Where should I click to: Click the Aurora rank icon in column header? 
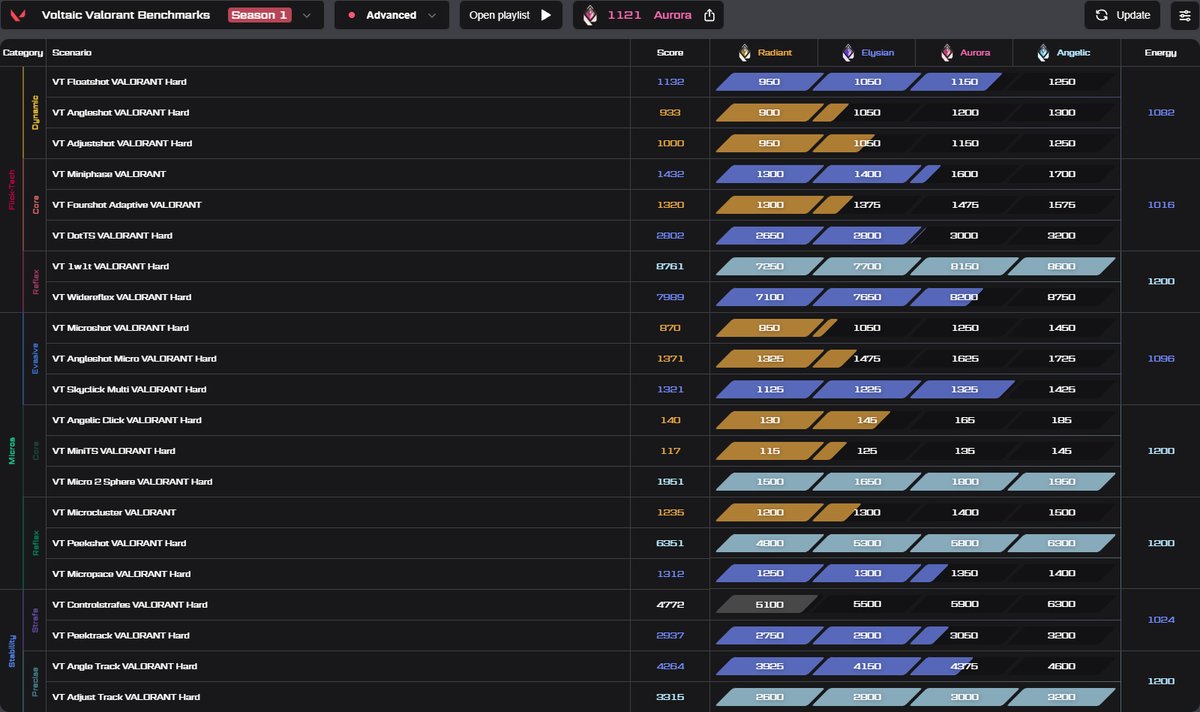[x=946, y=53]
